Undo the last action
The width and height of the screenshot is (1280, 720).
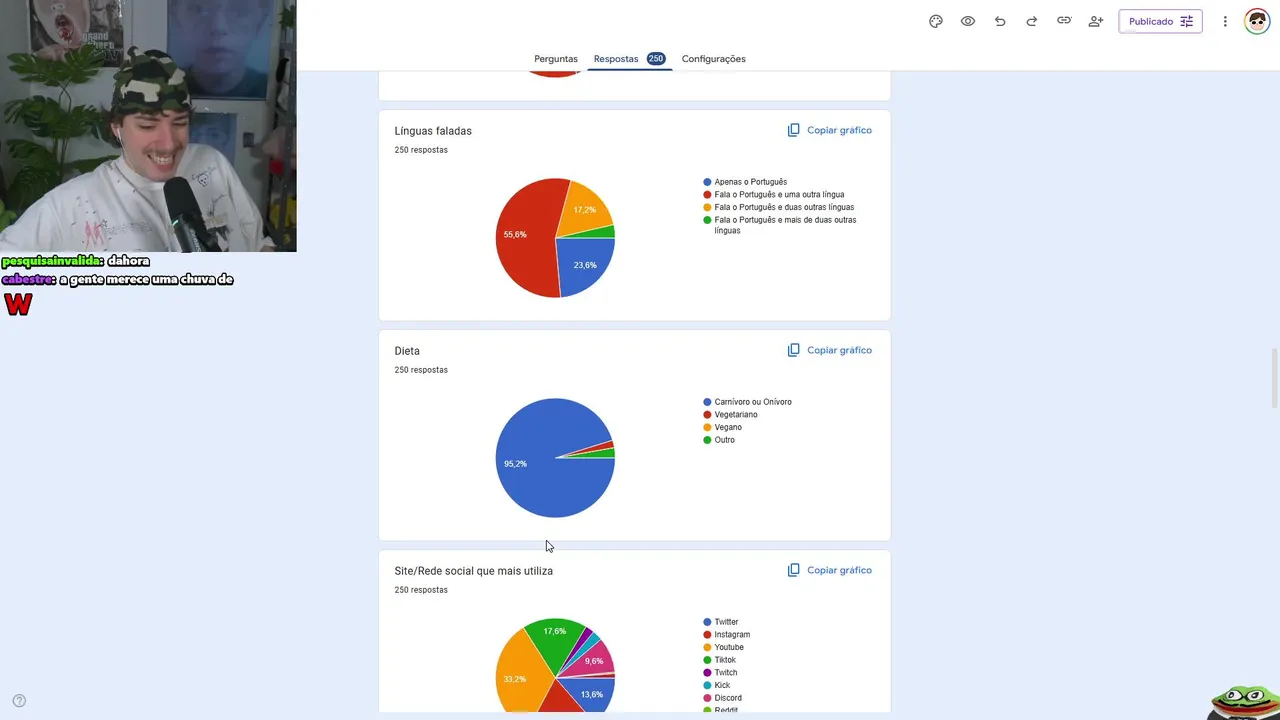1000,21
